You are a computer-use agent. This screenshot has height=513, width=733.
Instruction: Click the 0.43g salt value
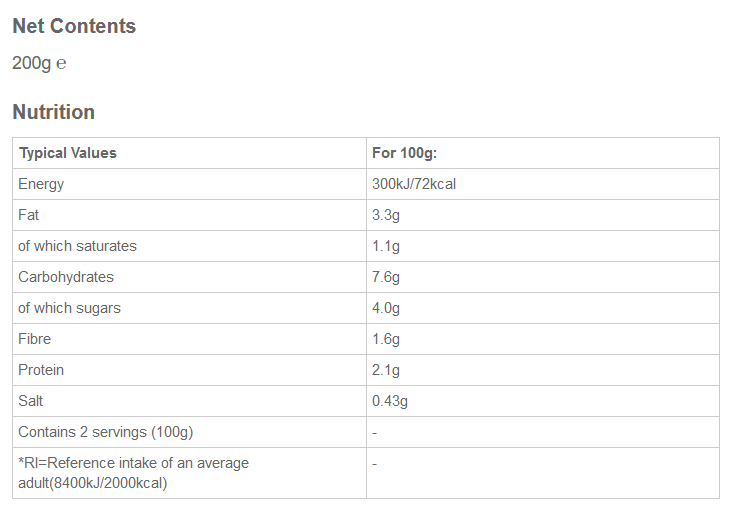click(390, 401)
